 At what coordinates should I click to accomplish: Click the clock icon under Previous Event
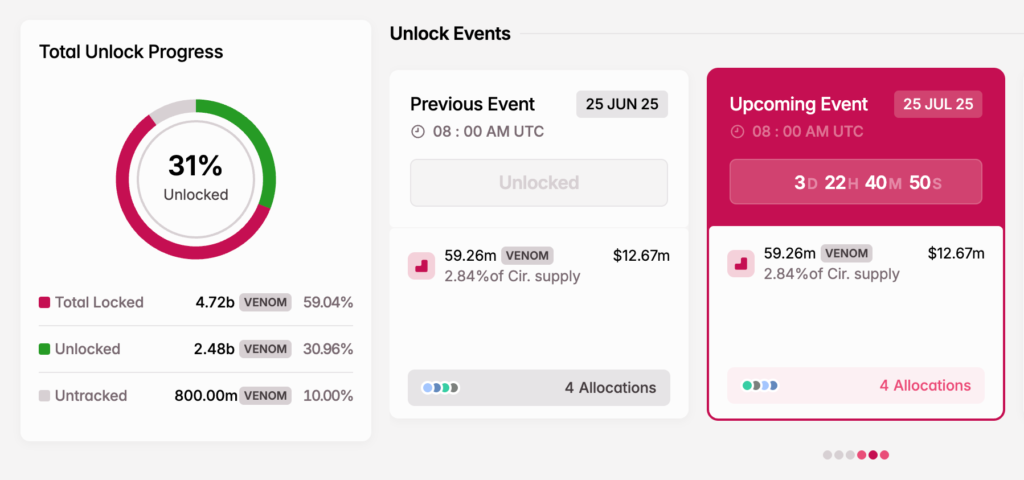coord(418,132)
